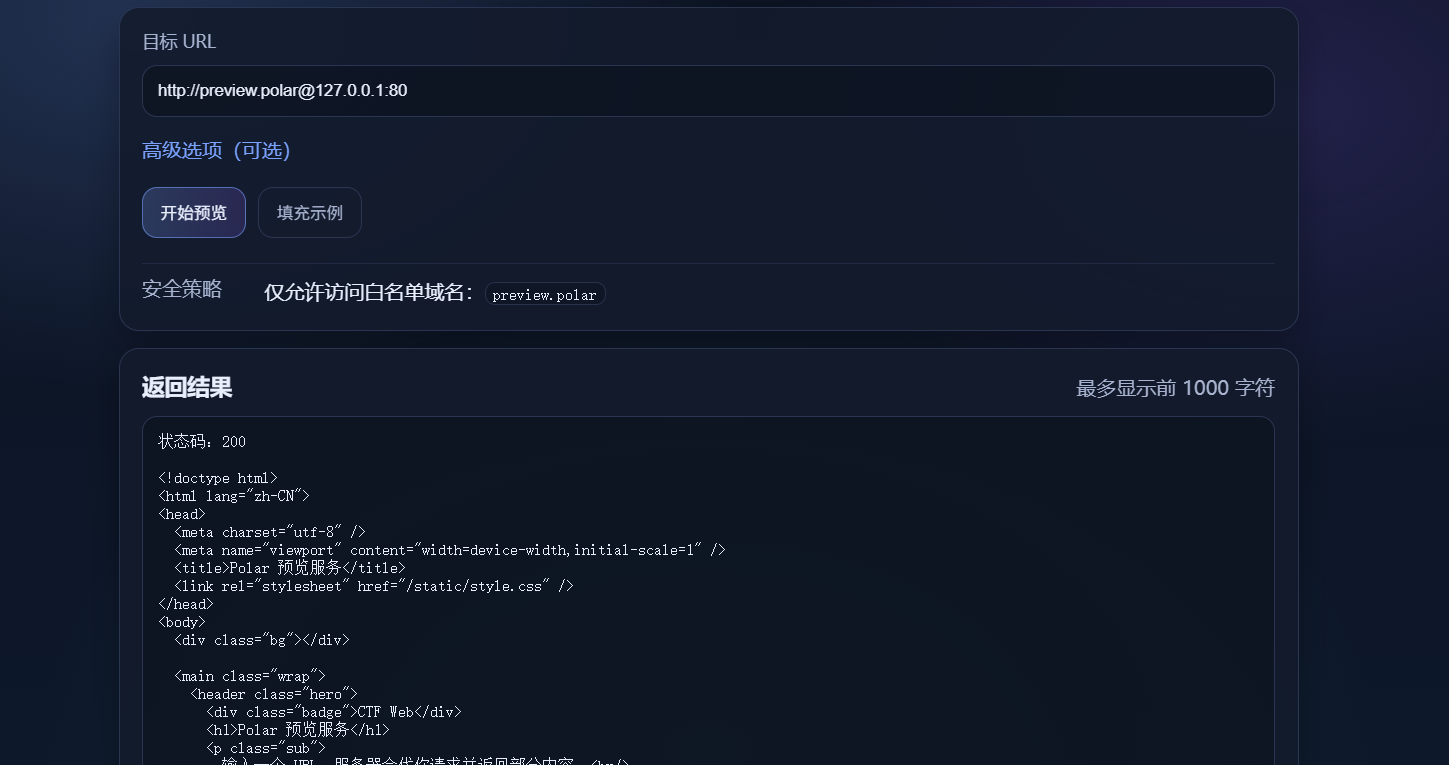Expand the 高级选项 (可选) section
Image resolution: width=1449 pixels, height=765 pixels.
(x=216, y=150)
